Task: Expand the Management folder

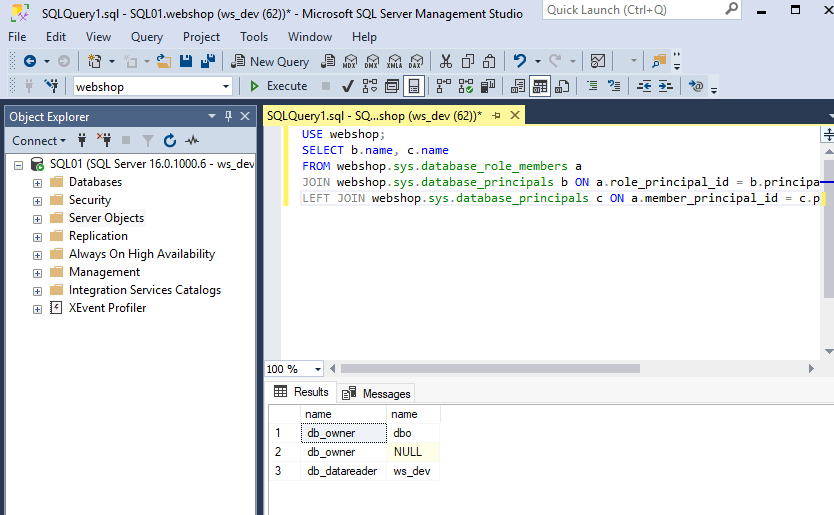Action: click(x=37, y=273)
